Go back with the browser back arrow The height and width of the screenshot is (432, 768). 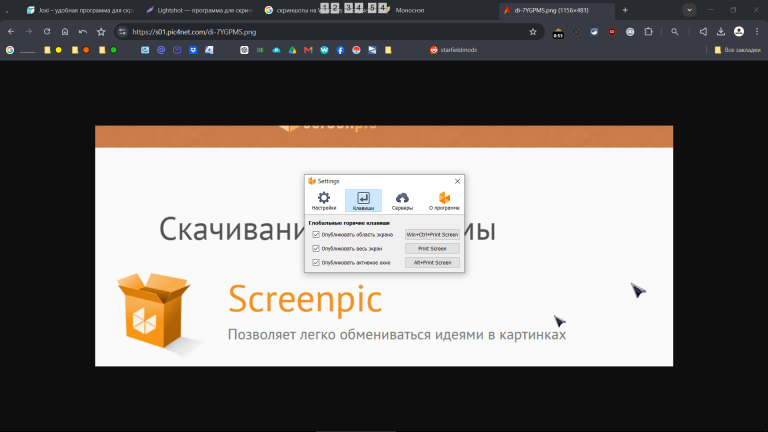(11, 32)
